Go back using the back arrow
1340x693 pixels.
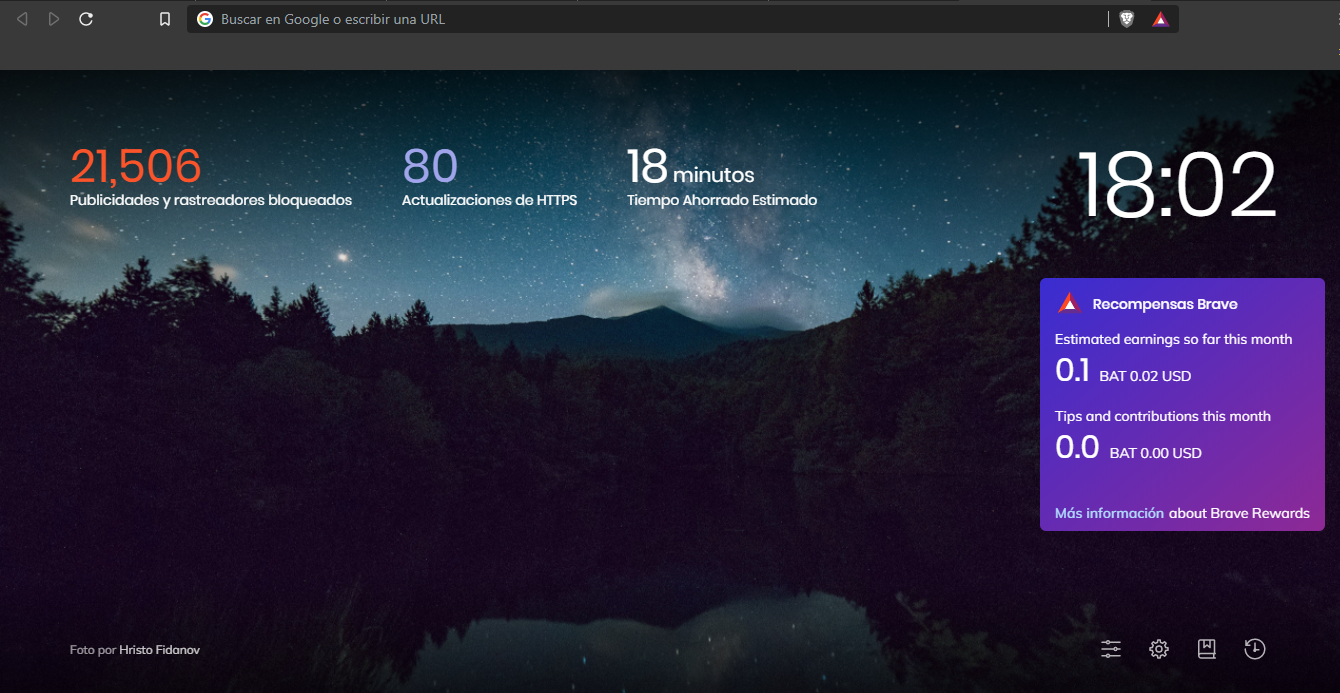pyautogui.click(x=22, y=19)
